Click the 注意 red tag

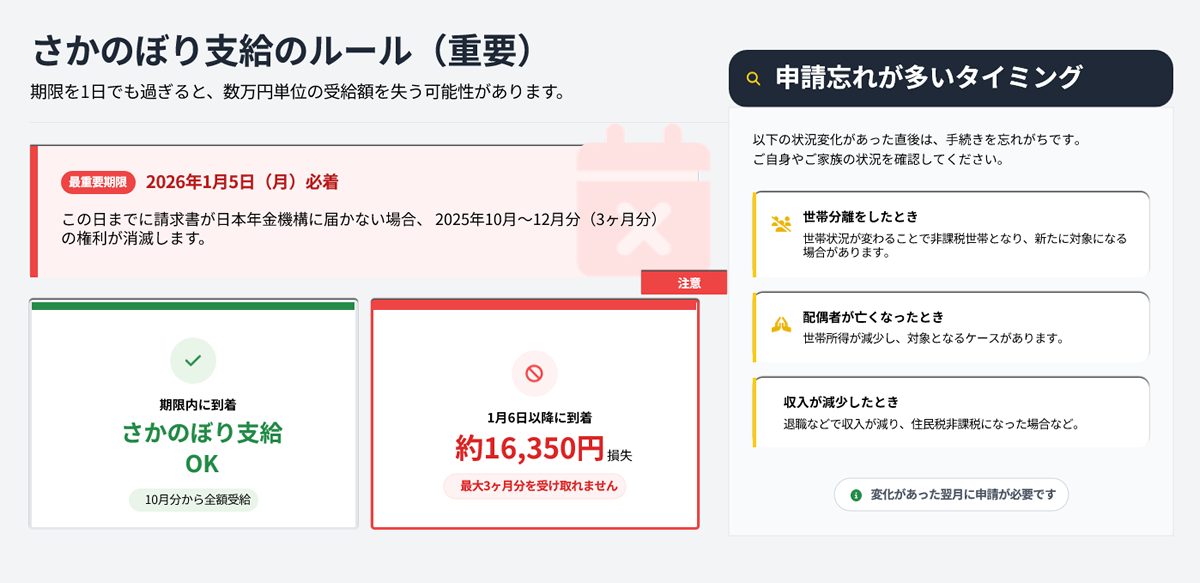tap(689, 283)
